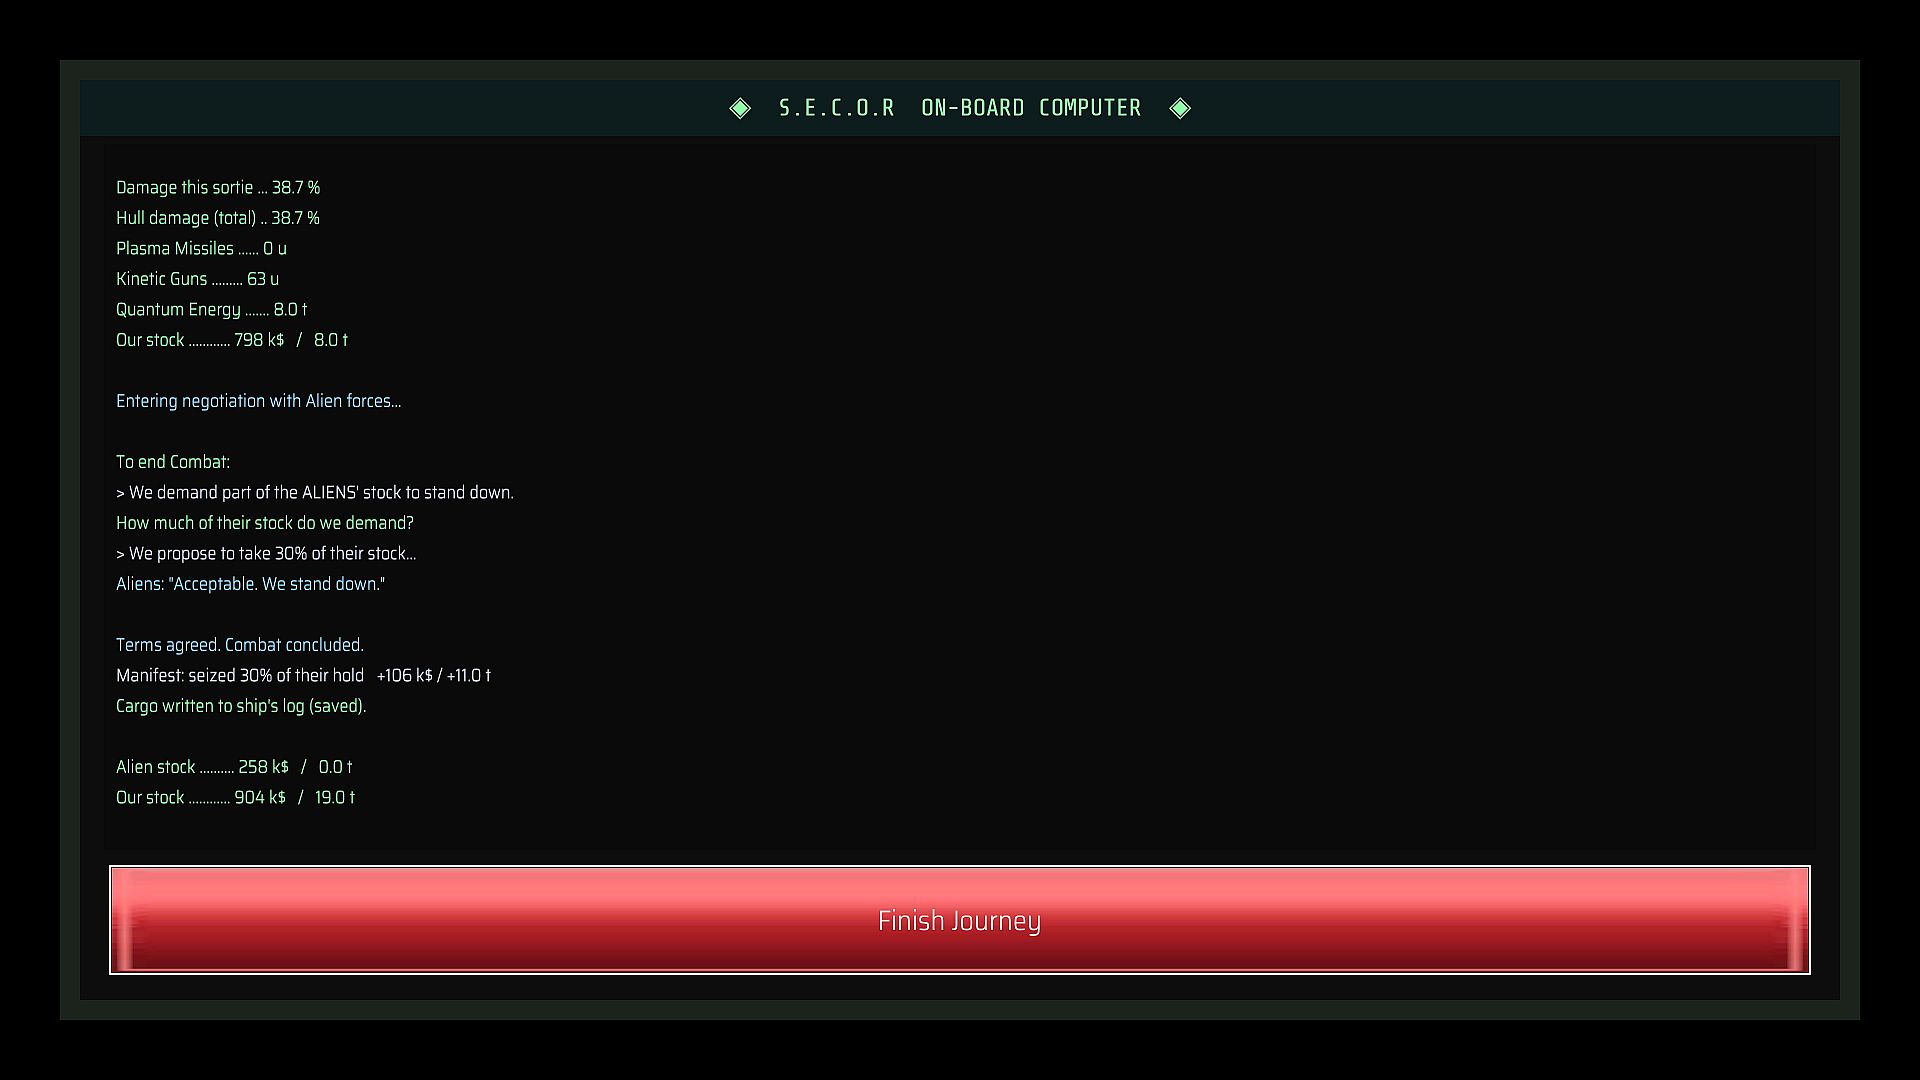Viewport: 1920px width, 1080px height.
Task: Click Cargo written to ship's log line
Action: click(241, 706)
